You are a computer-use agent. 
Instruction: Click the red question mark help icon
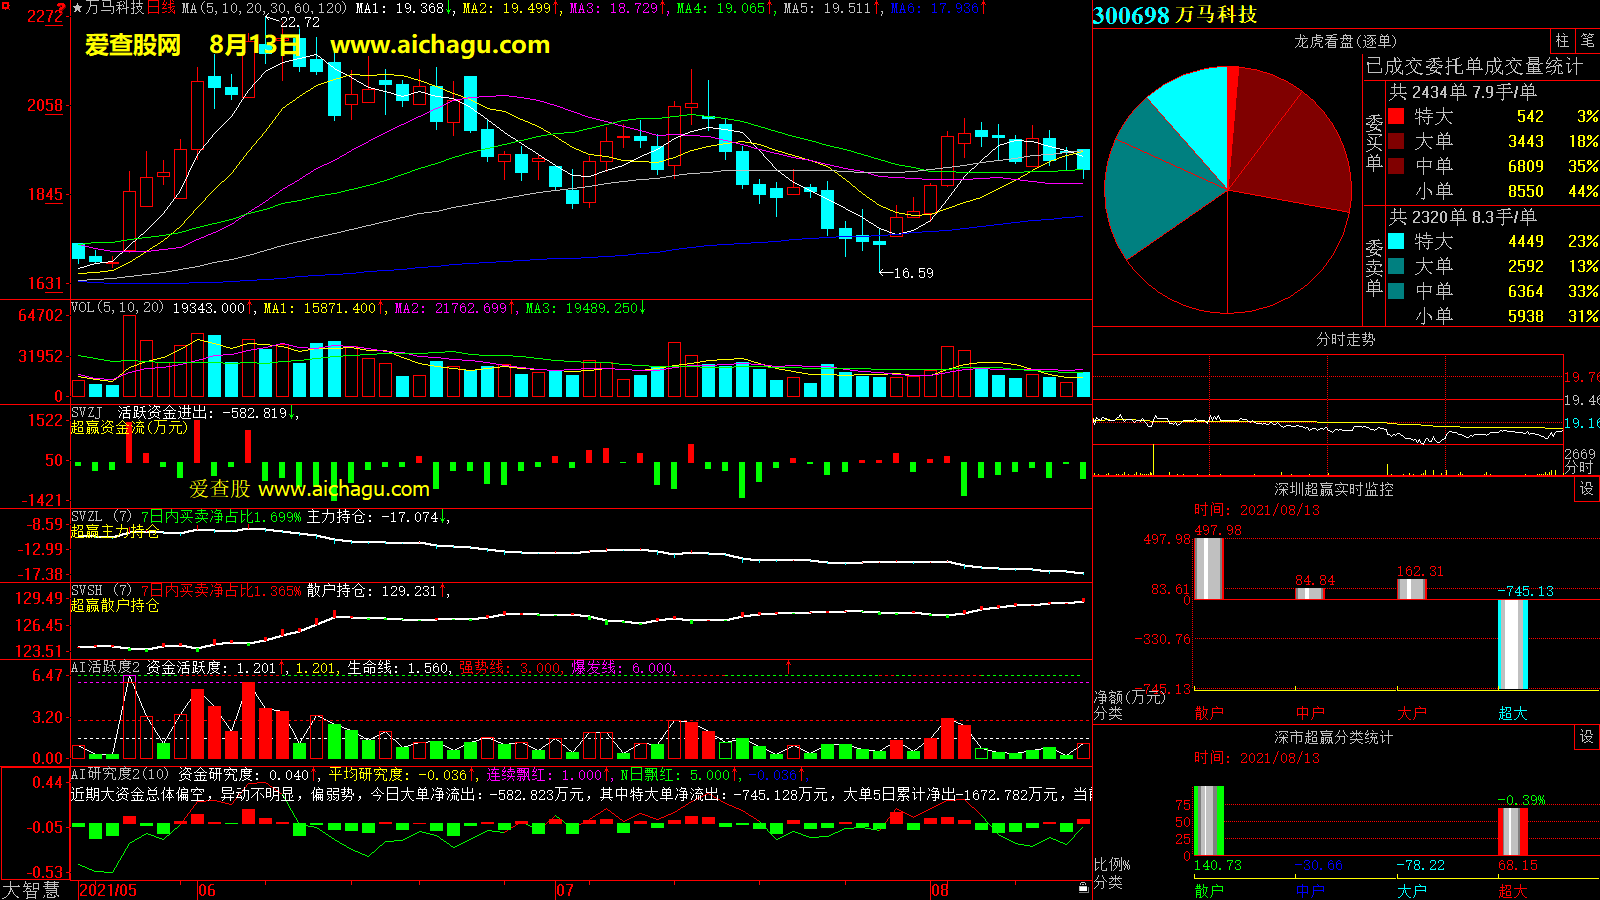click(x=62, y=7)
